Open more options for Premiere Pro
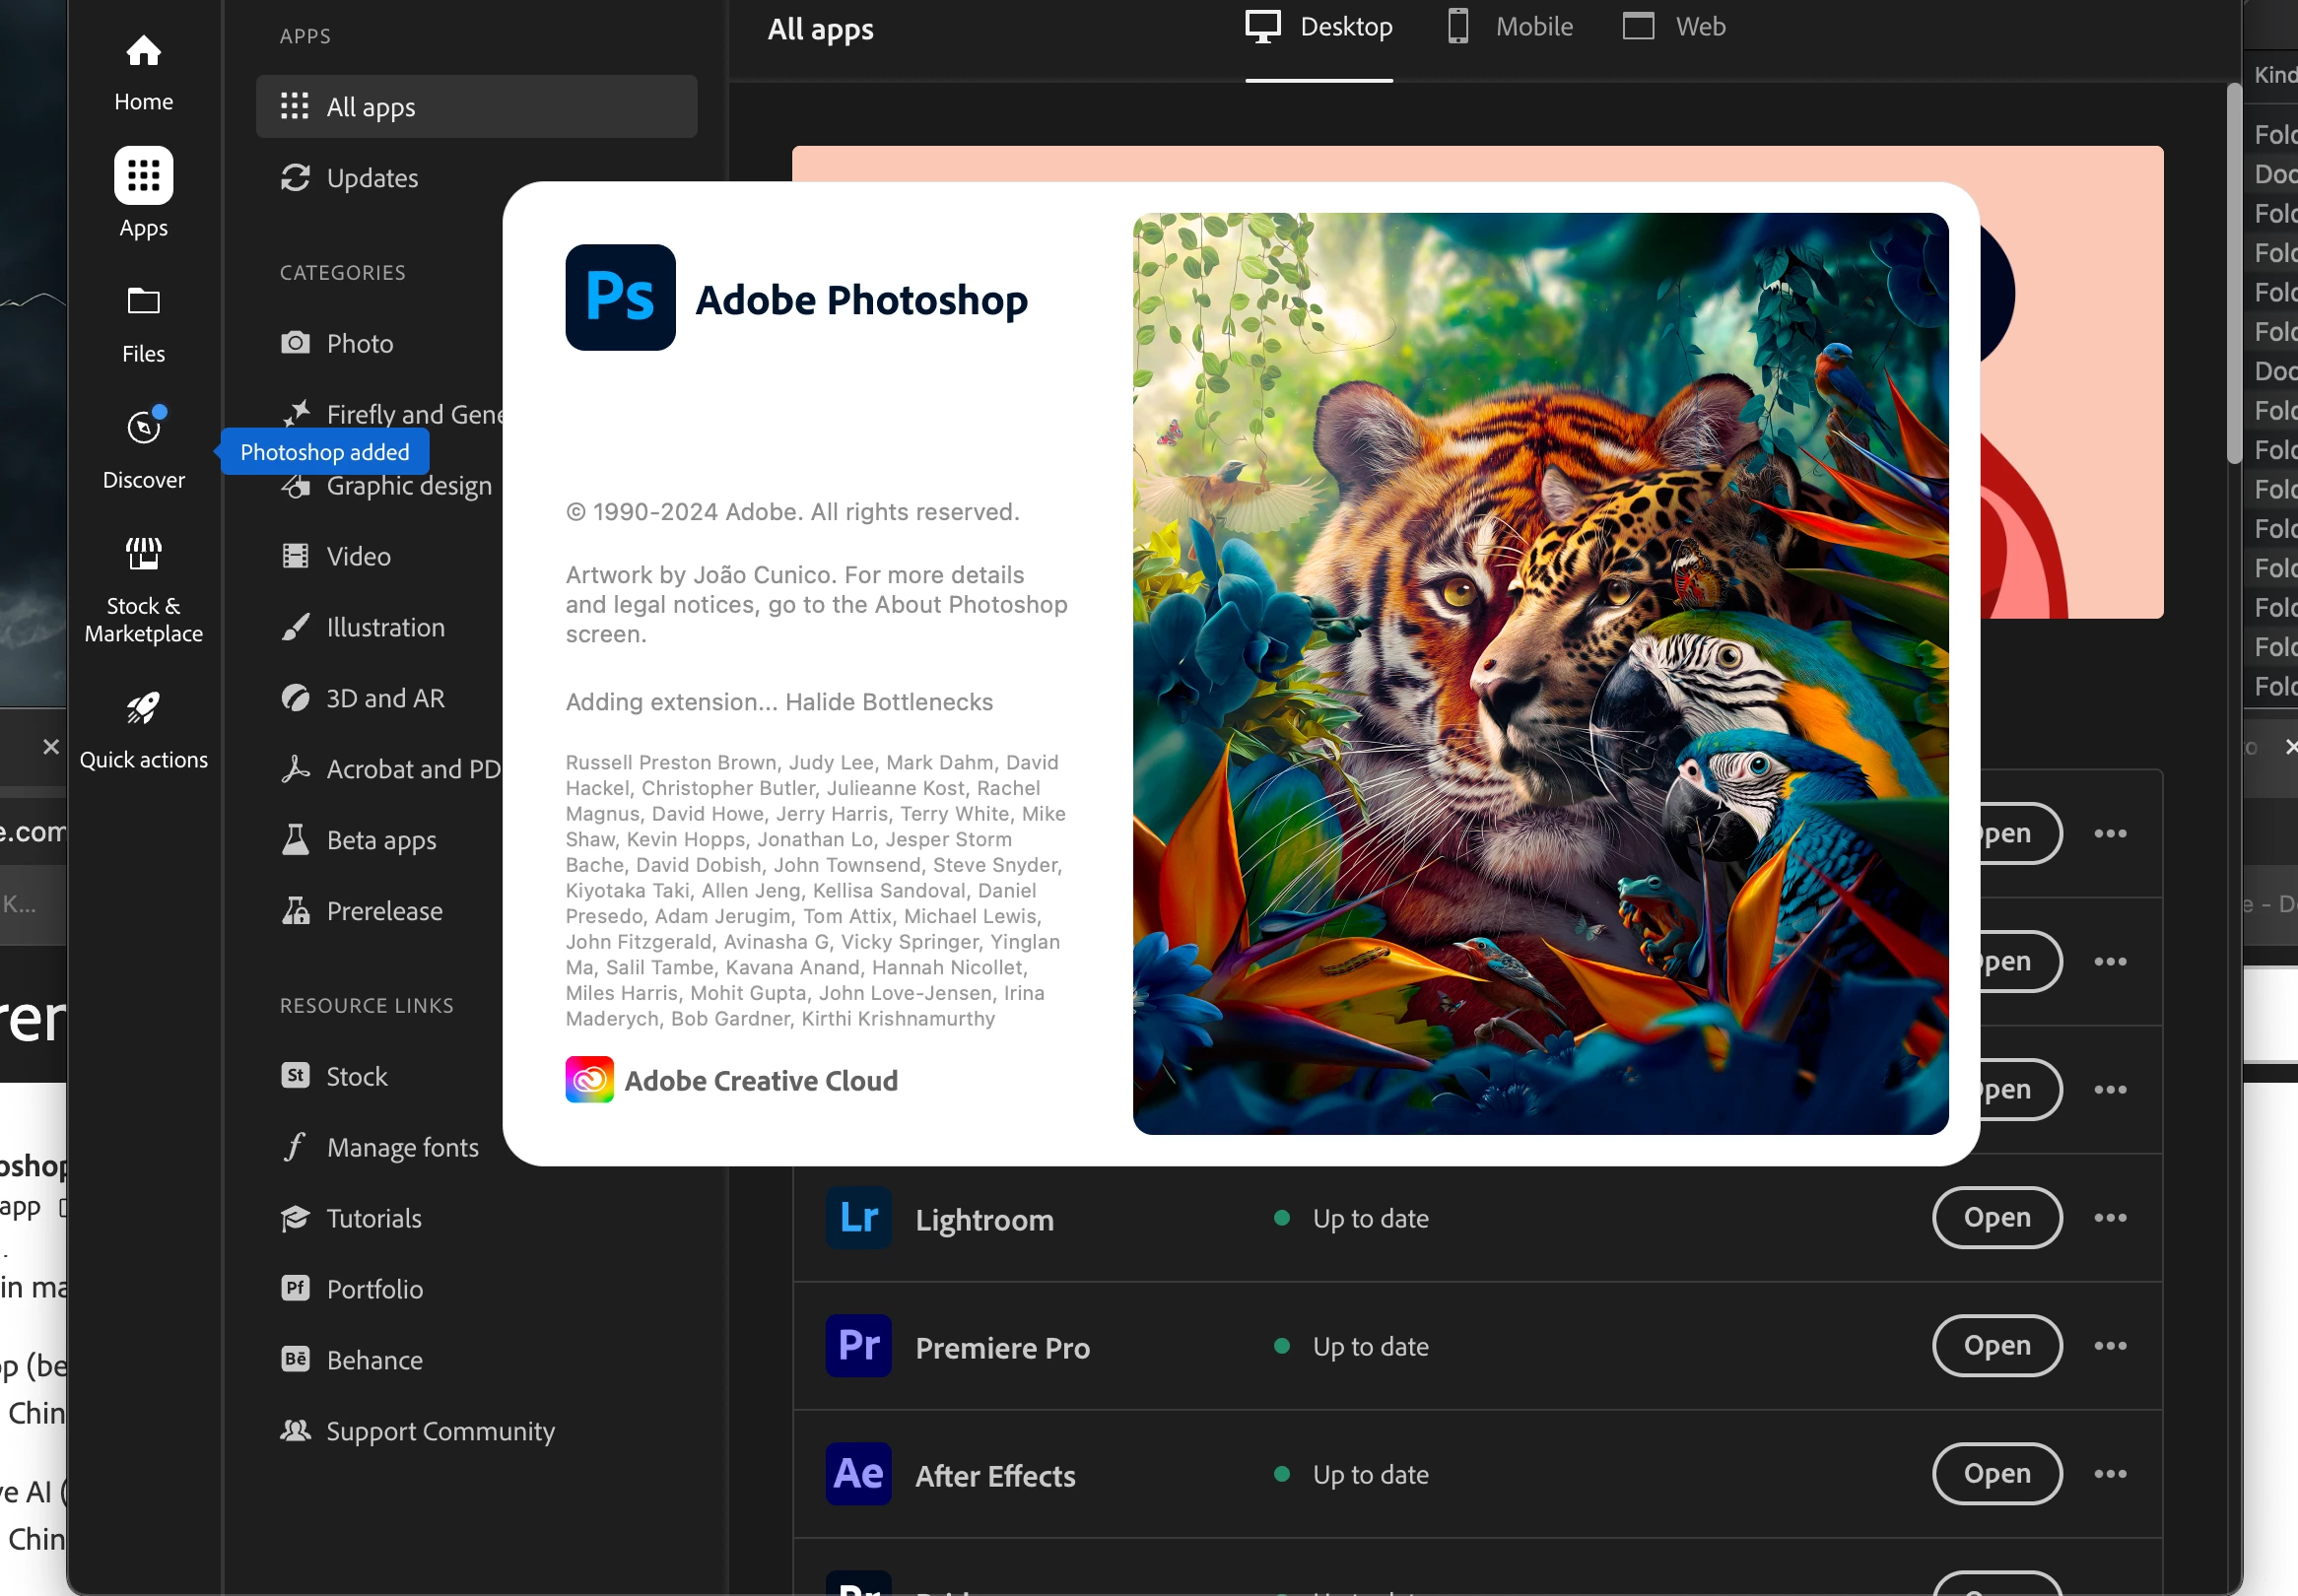2298x1596 pixels. coord(2110,1346)
